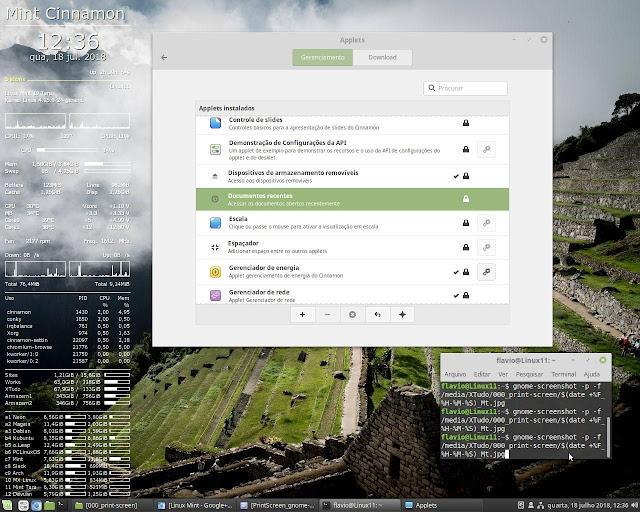Open the Terminal menu in terminal window
Image resolution: width=640 pixels, height=512 pixels.
[564, 374]
